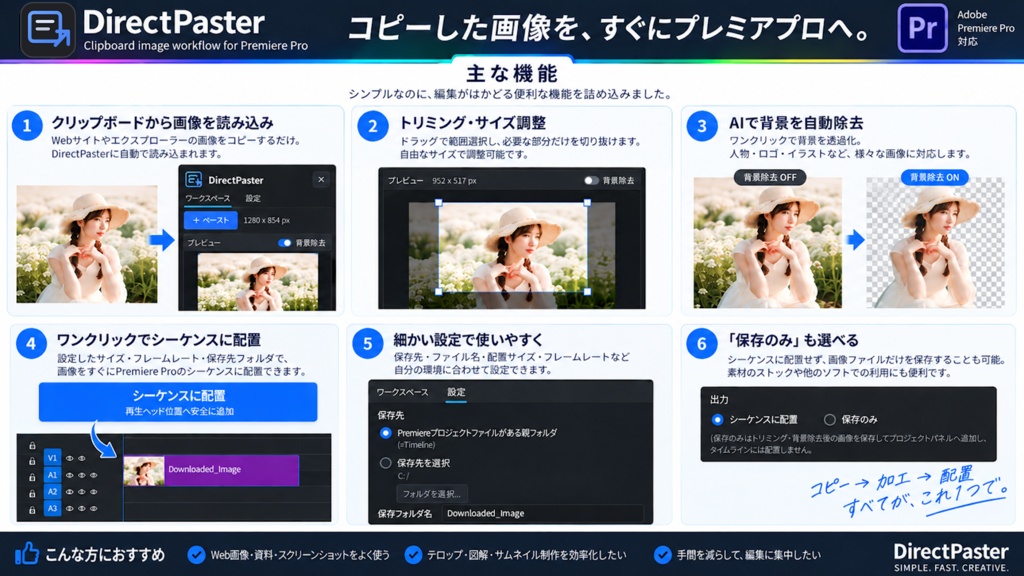Click the blue ペースト button
Screen dimensions: 1024x576
210,220
